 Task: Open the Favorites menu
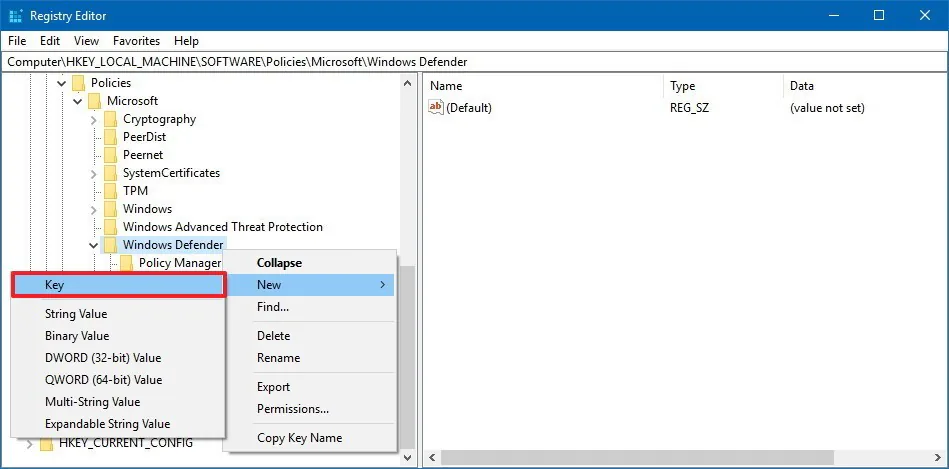pyautogui.click(x=137, y=41)
